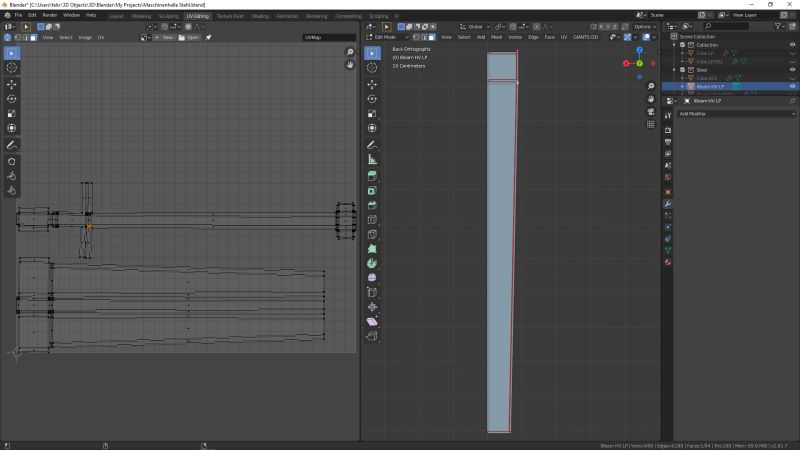The width and height of the screenshot is (800, 450).
Task: Click the Open image button in UV editor
Action: coord(189,37)
